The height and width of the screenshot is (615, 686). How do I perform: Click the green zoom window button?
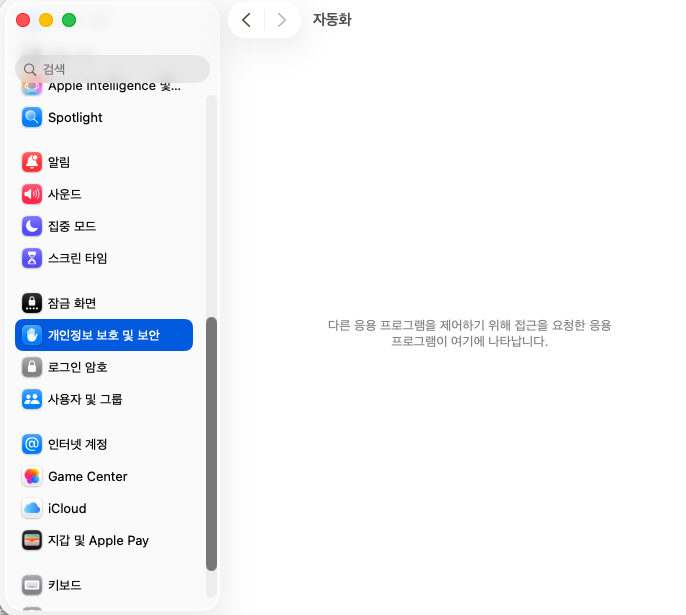coord(69,20)
